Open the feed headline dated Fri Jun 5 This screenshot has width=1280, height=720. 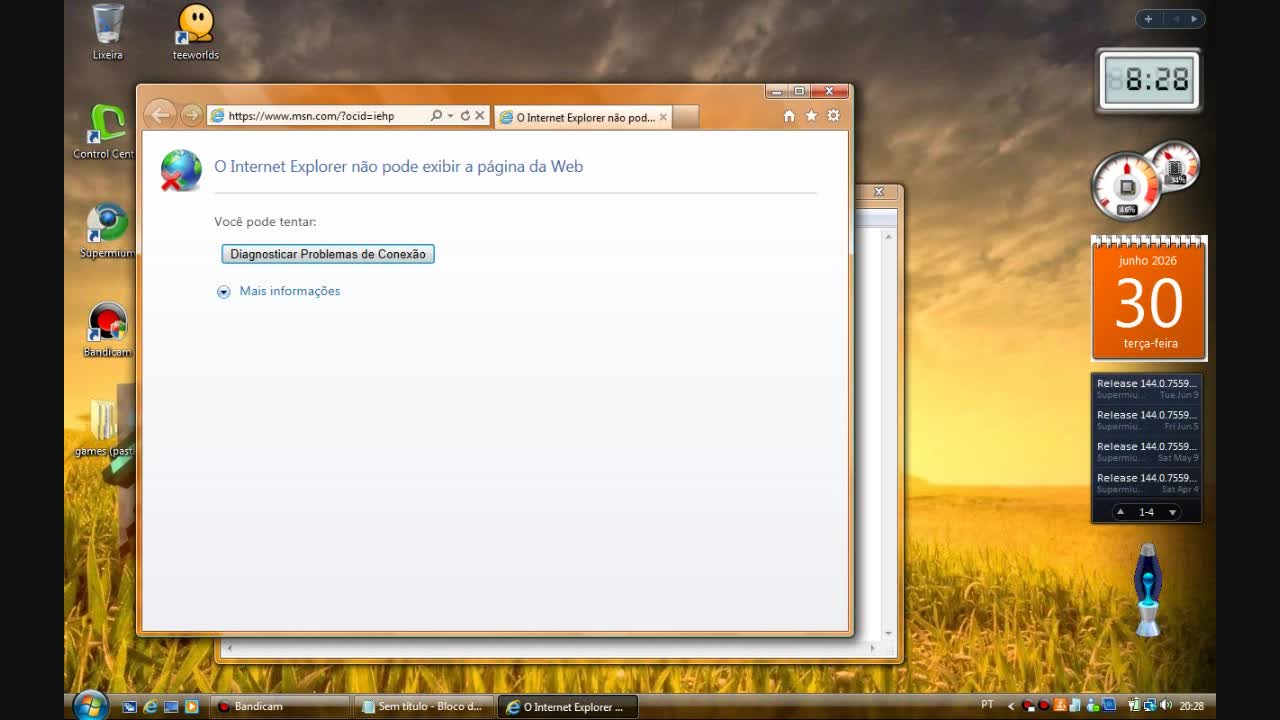point(1147,420)
